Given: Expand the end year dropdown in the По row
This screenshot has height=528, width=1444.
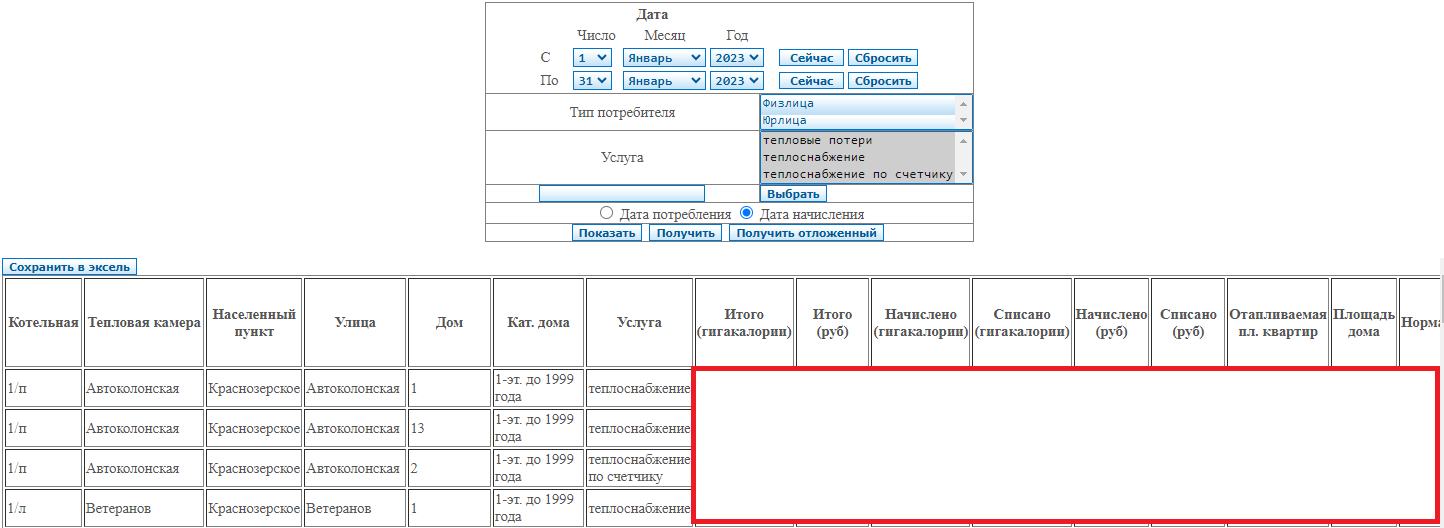Looking at the screenshot, I should pos(737,81).
